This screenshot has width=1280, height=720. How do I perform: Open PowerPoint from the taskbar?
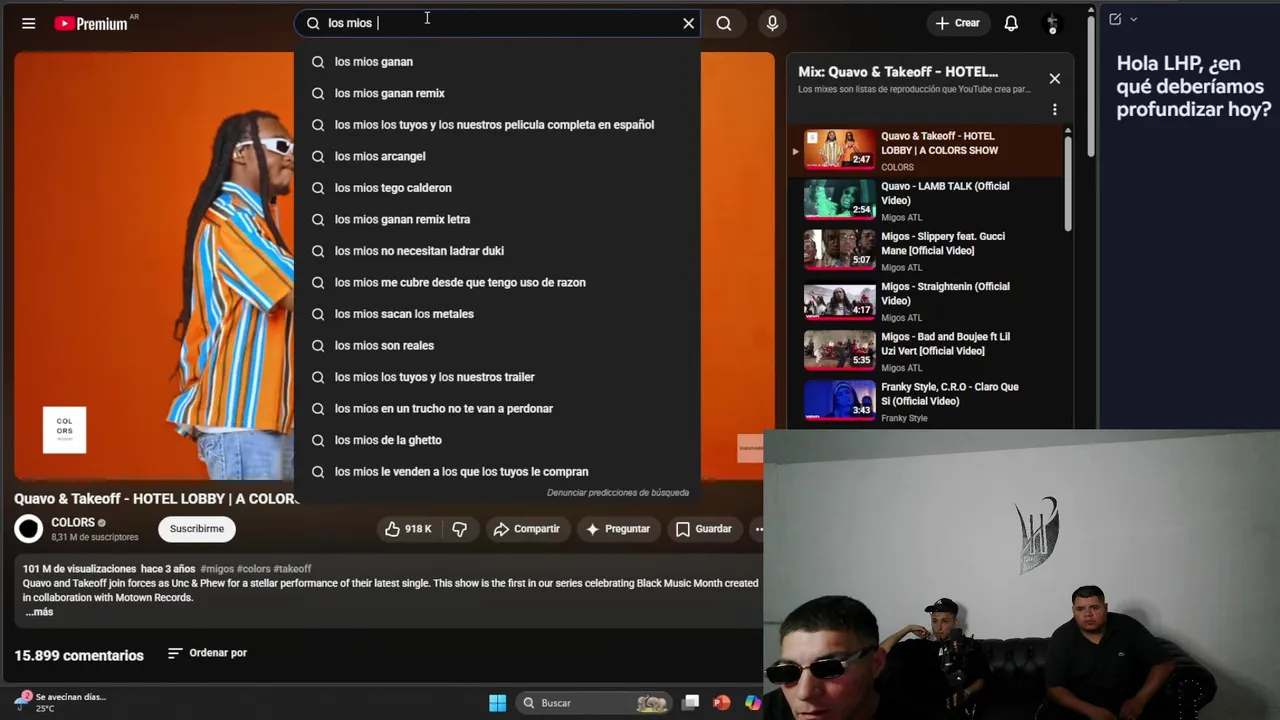tap(721, 703)
